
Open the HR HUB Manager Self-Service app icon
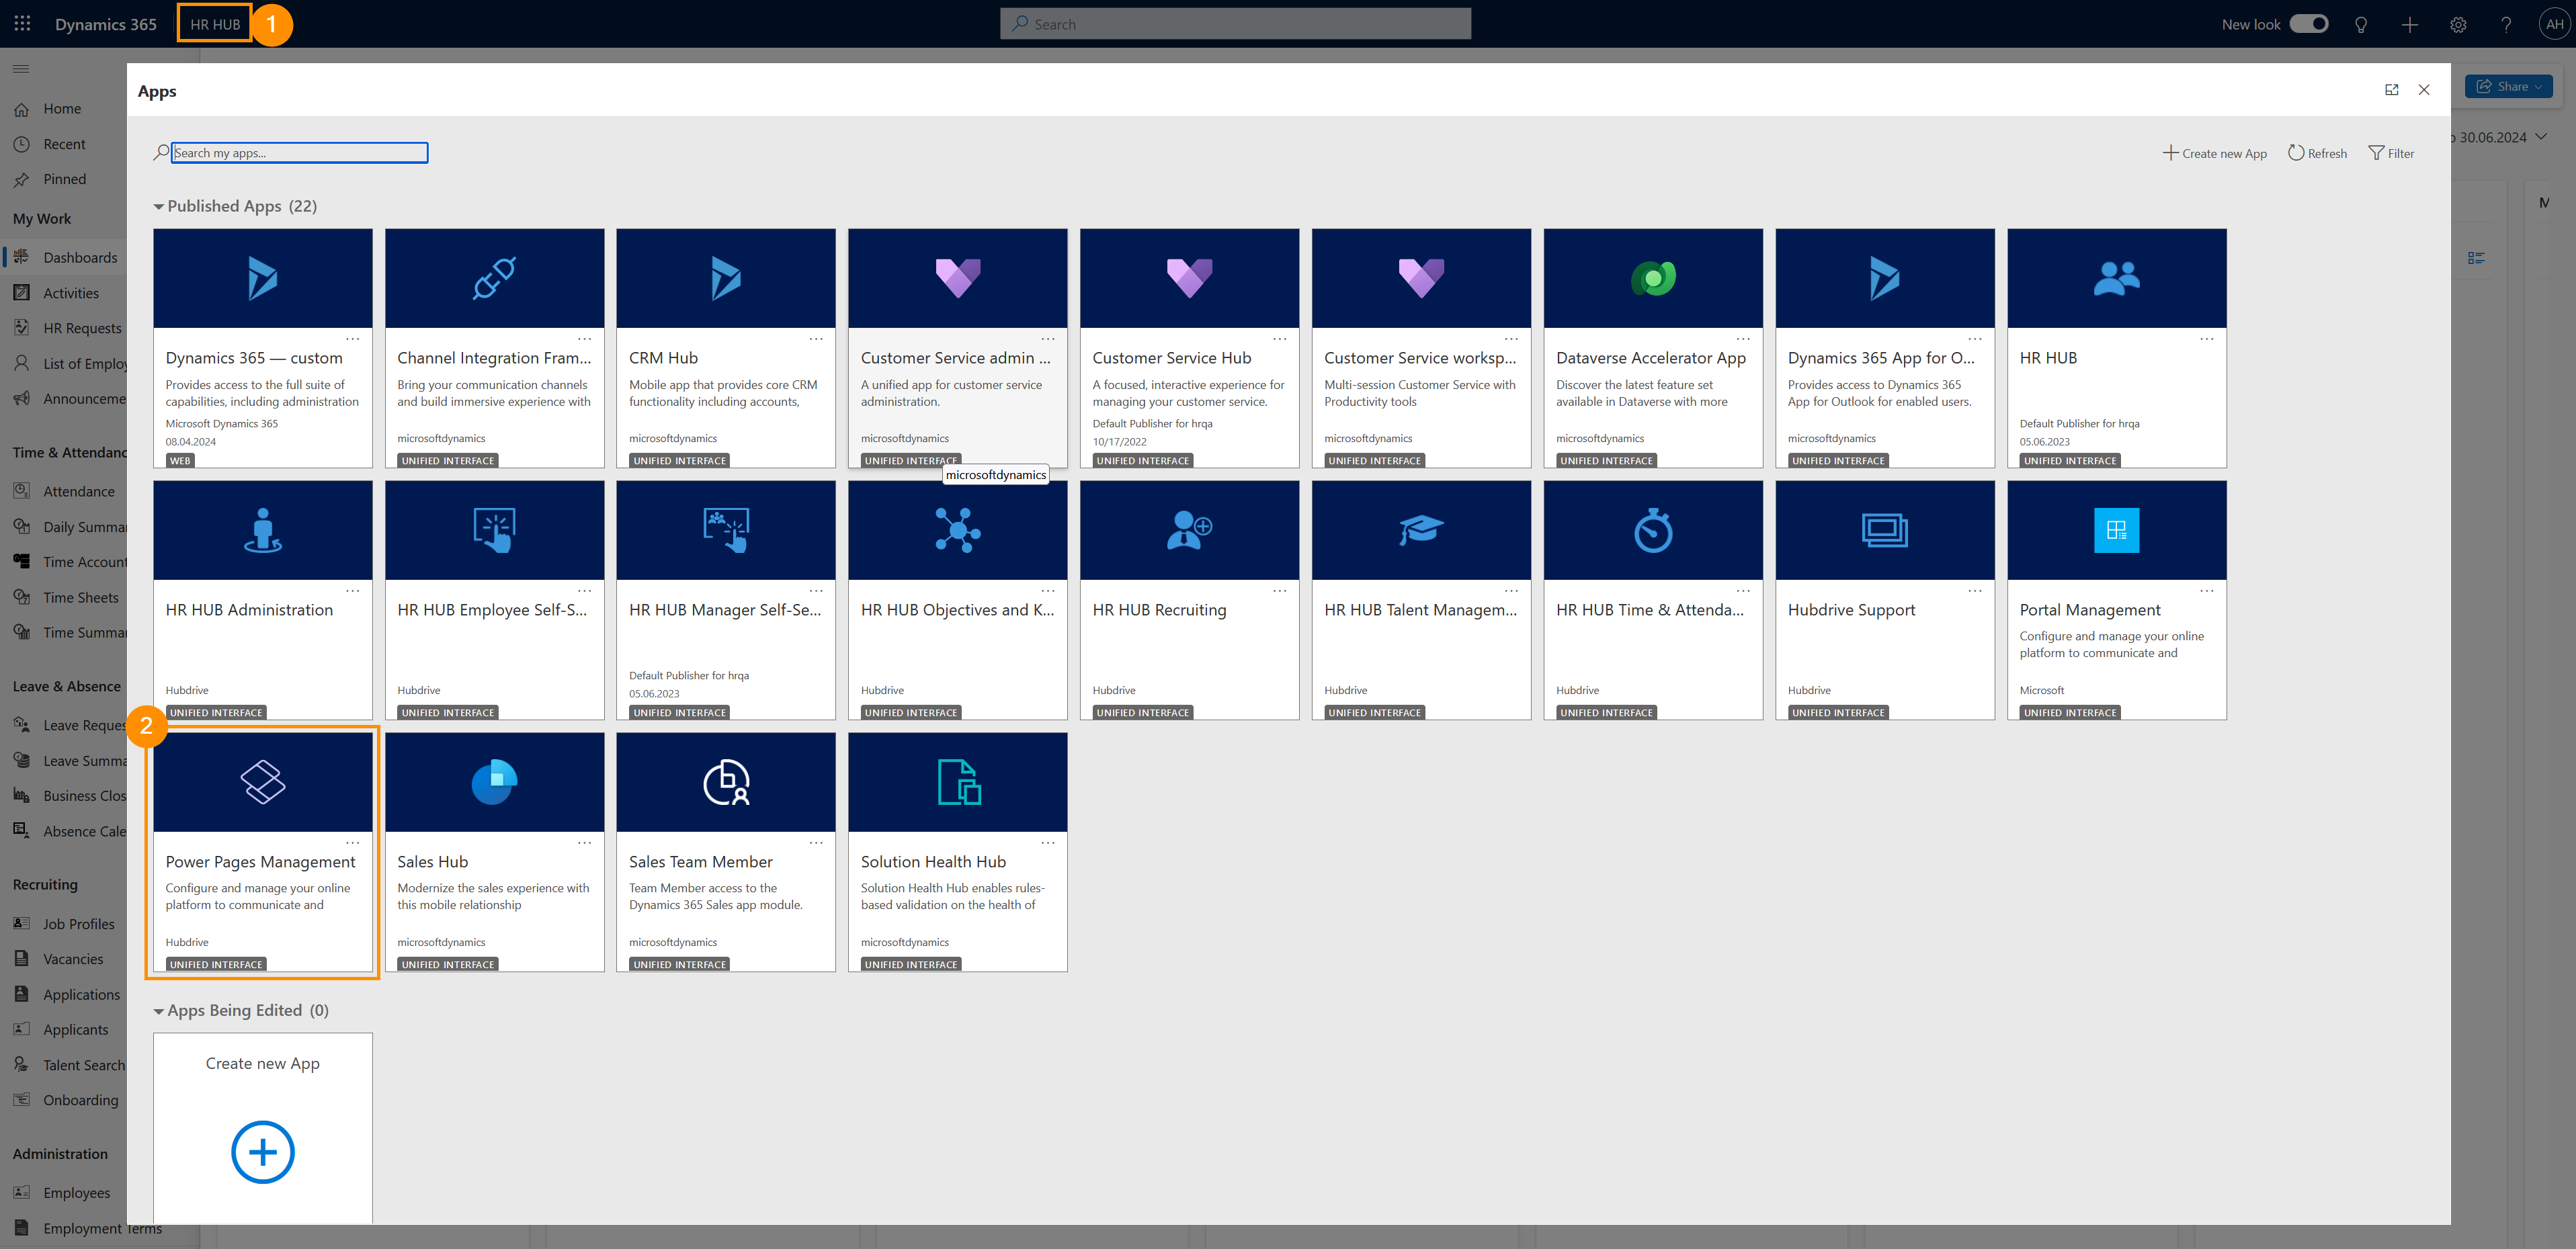[x=726, y=530]
